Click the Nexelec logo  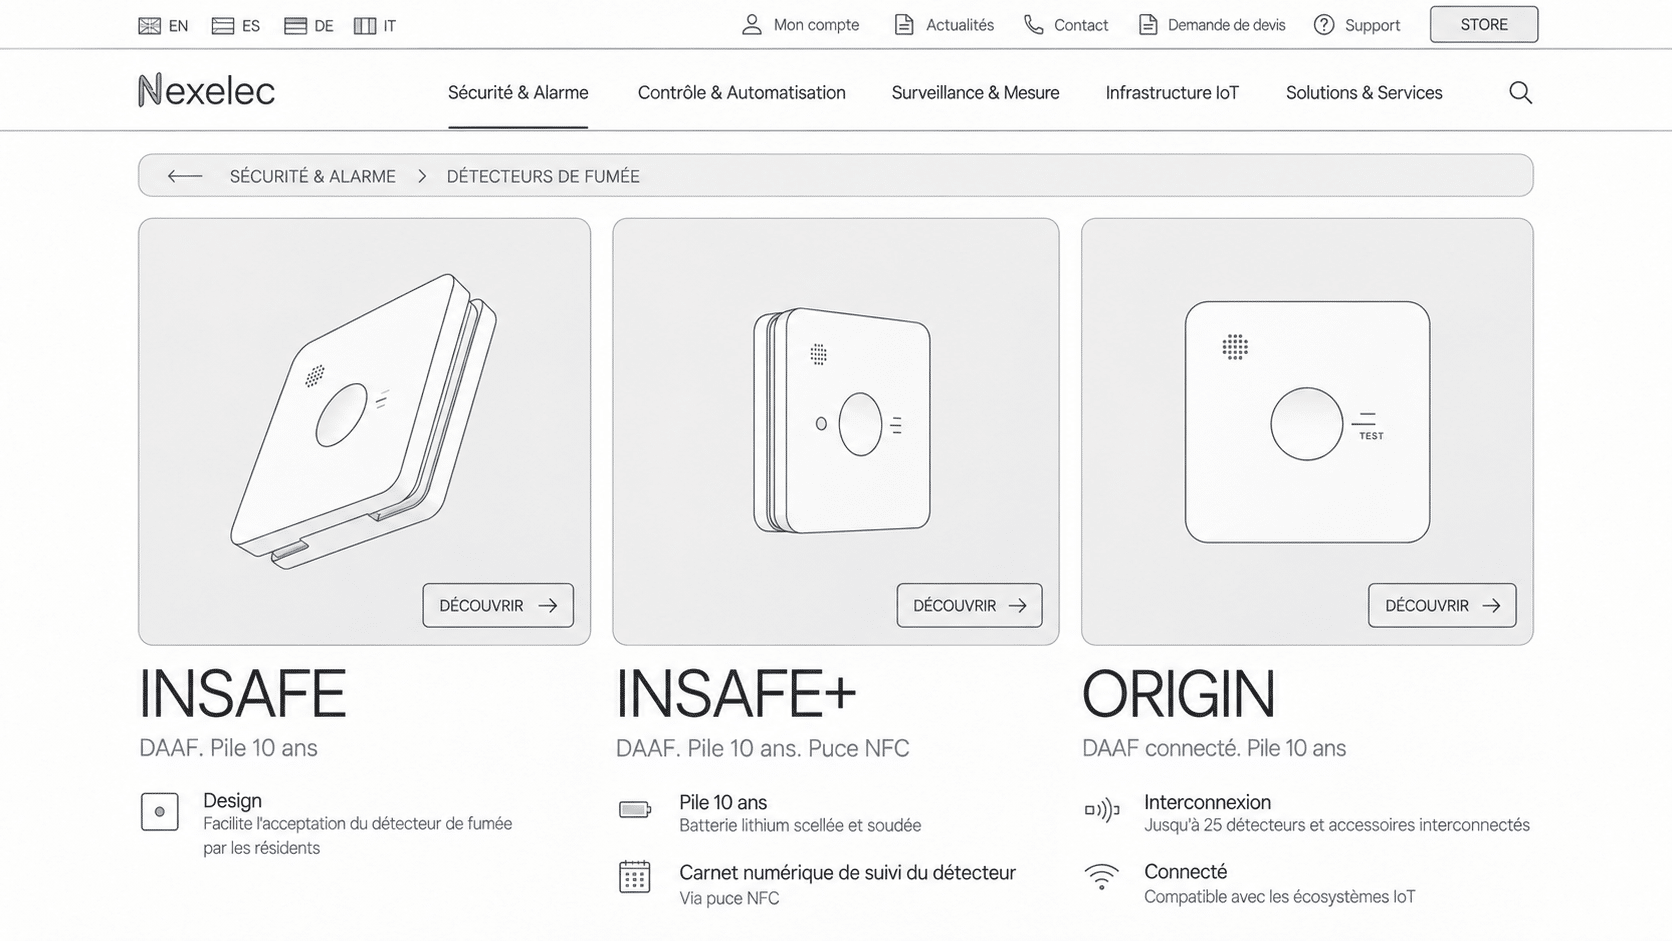tap(206, 91)
